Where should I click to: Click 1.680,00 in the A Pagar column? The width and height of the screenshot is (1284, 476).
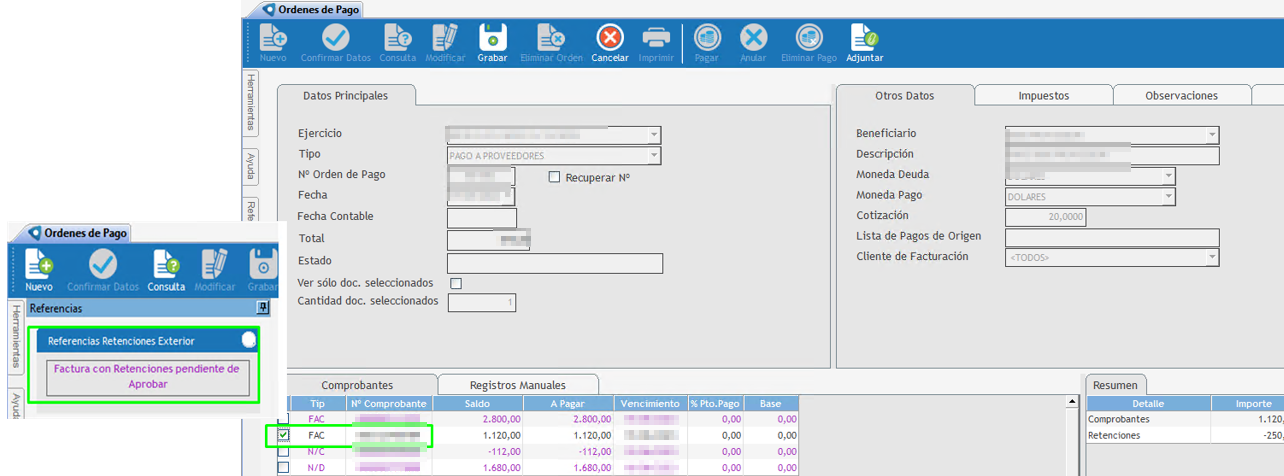pos(590,467)
